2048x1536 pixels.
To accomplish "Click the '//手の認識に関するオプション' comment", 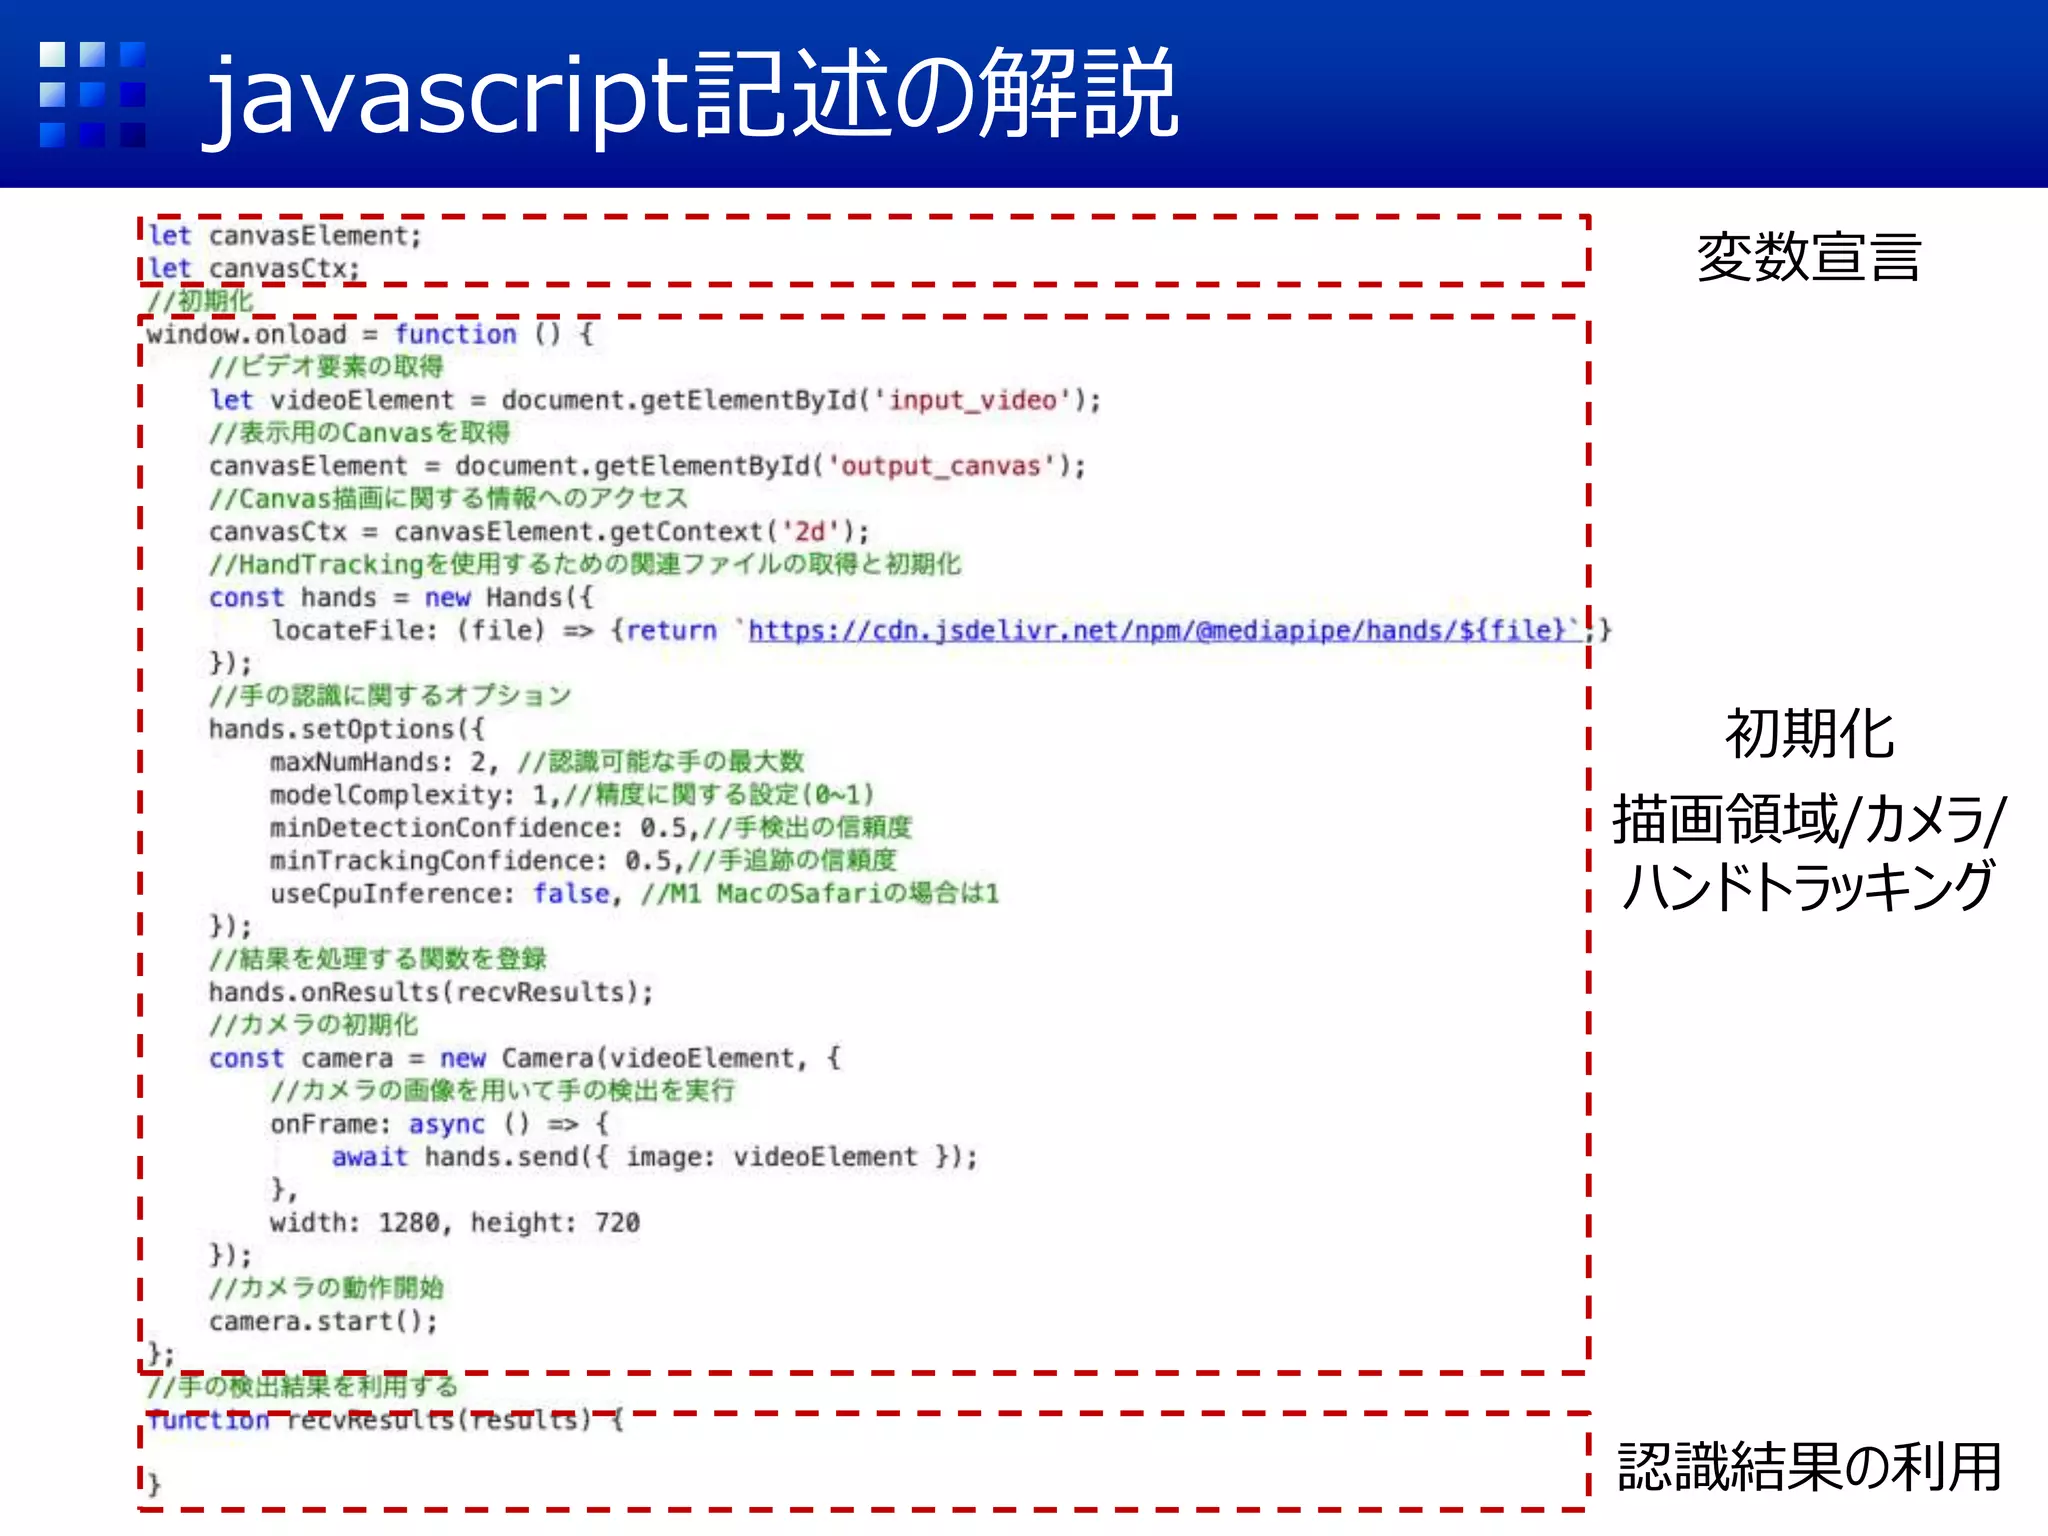I will coord(390,695).
